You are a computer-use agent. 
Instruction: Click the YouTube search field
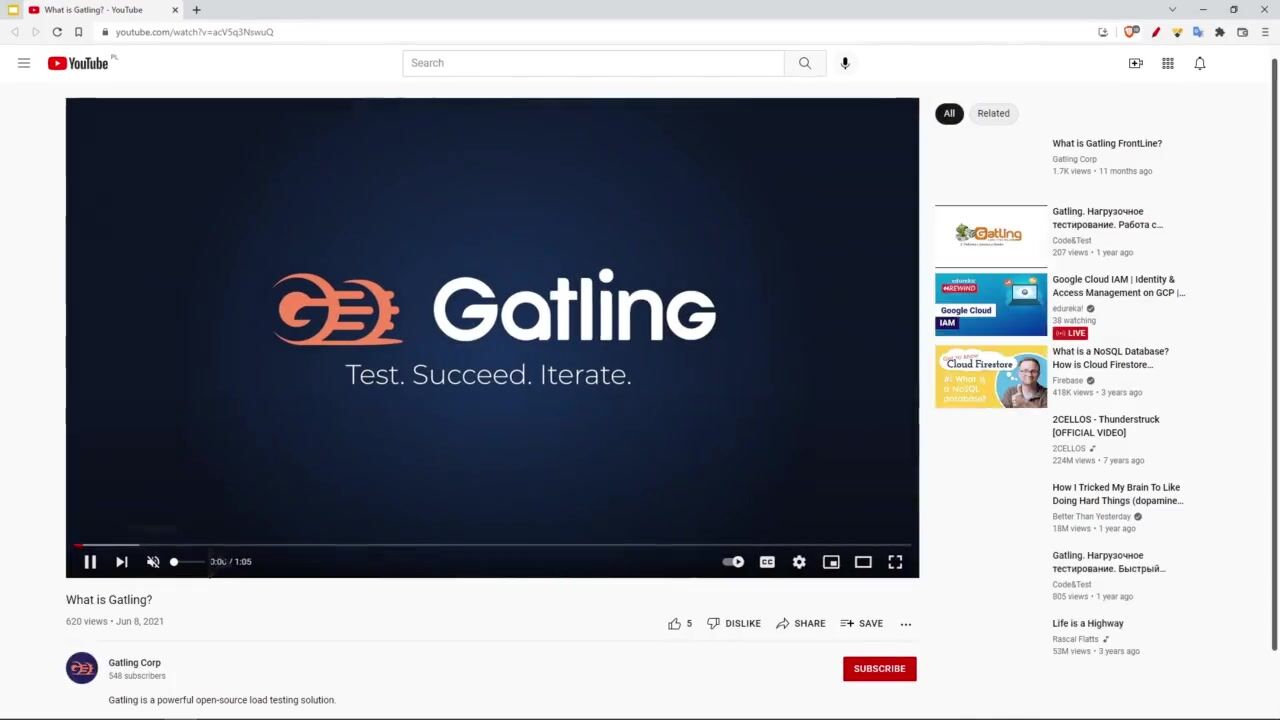(x=593, y=63)
